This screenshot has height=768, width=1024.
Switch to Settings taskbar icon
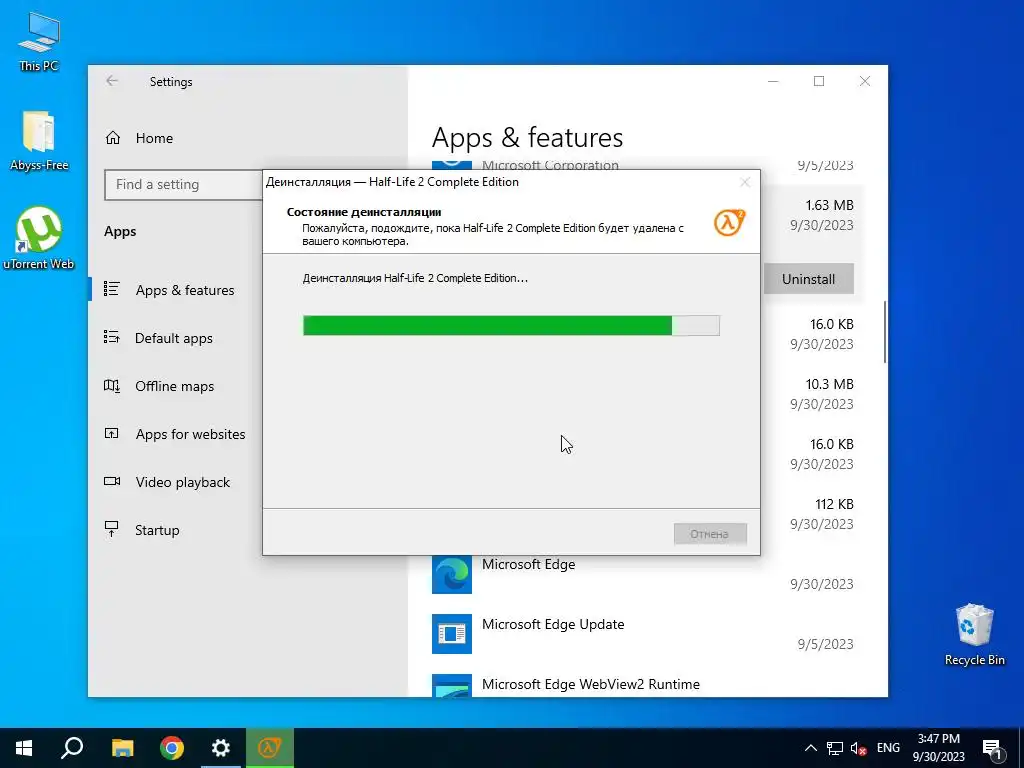(221, 748)
